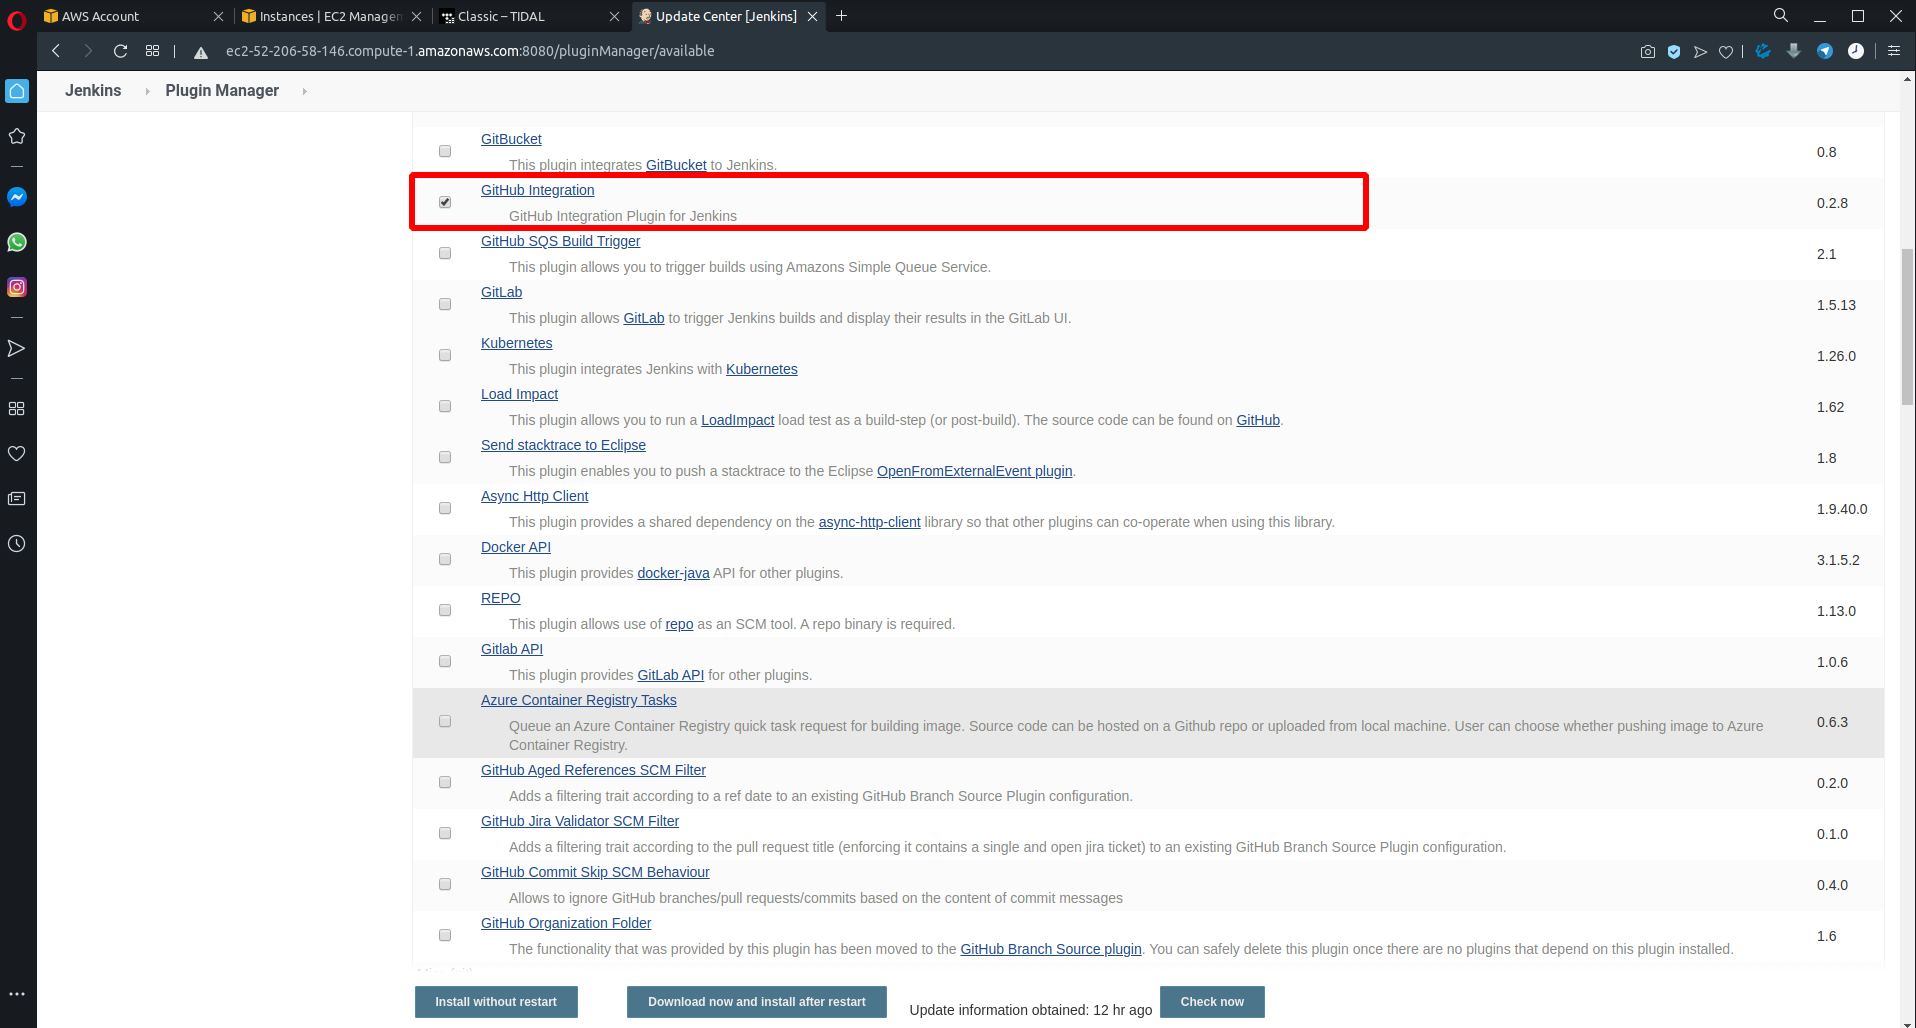The image size is (1916, 1028).
Task: Take a snapshot with the camera icon
Action: point(1648,51)
